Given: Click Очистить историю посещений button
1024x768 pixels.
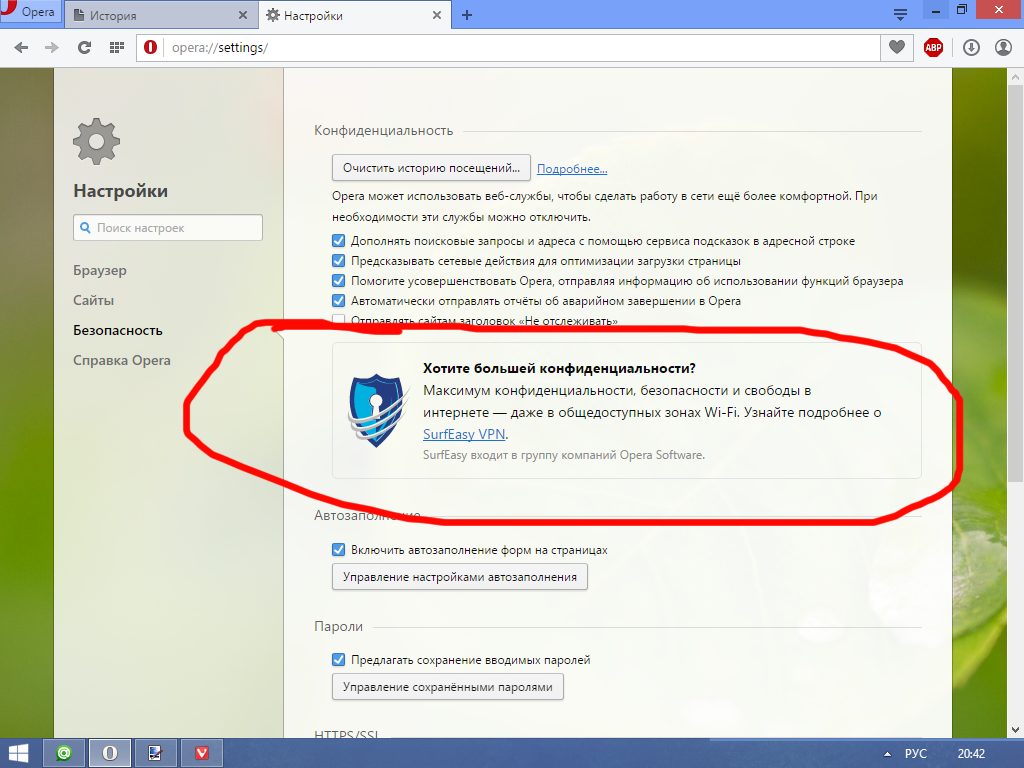Looking at the screenshot, I should 431,168.
